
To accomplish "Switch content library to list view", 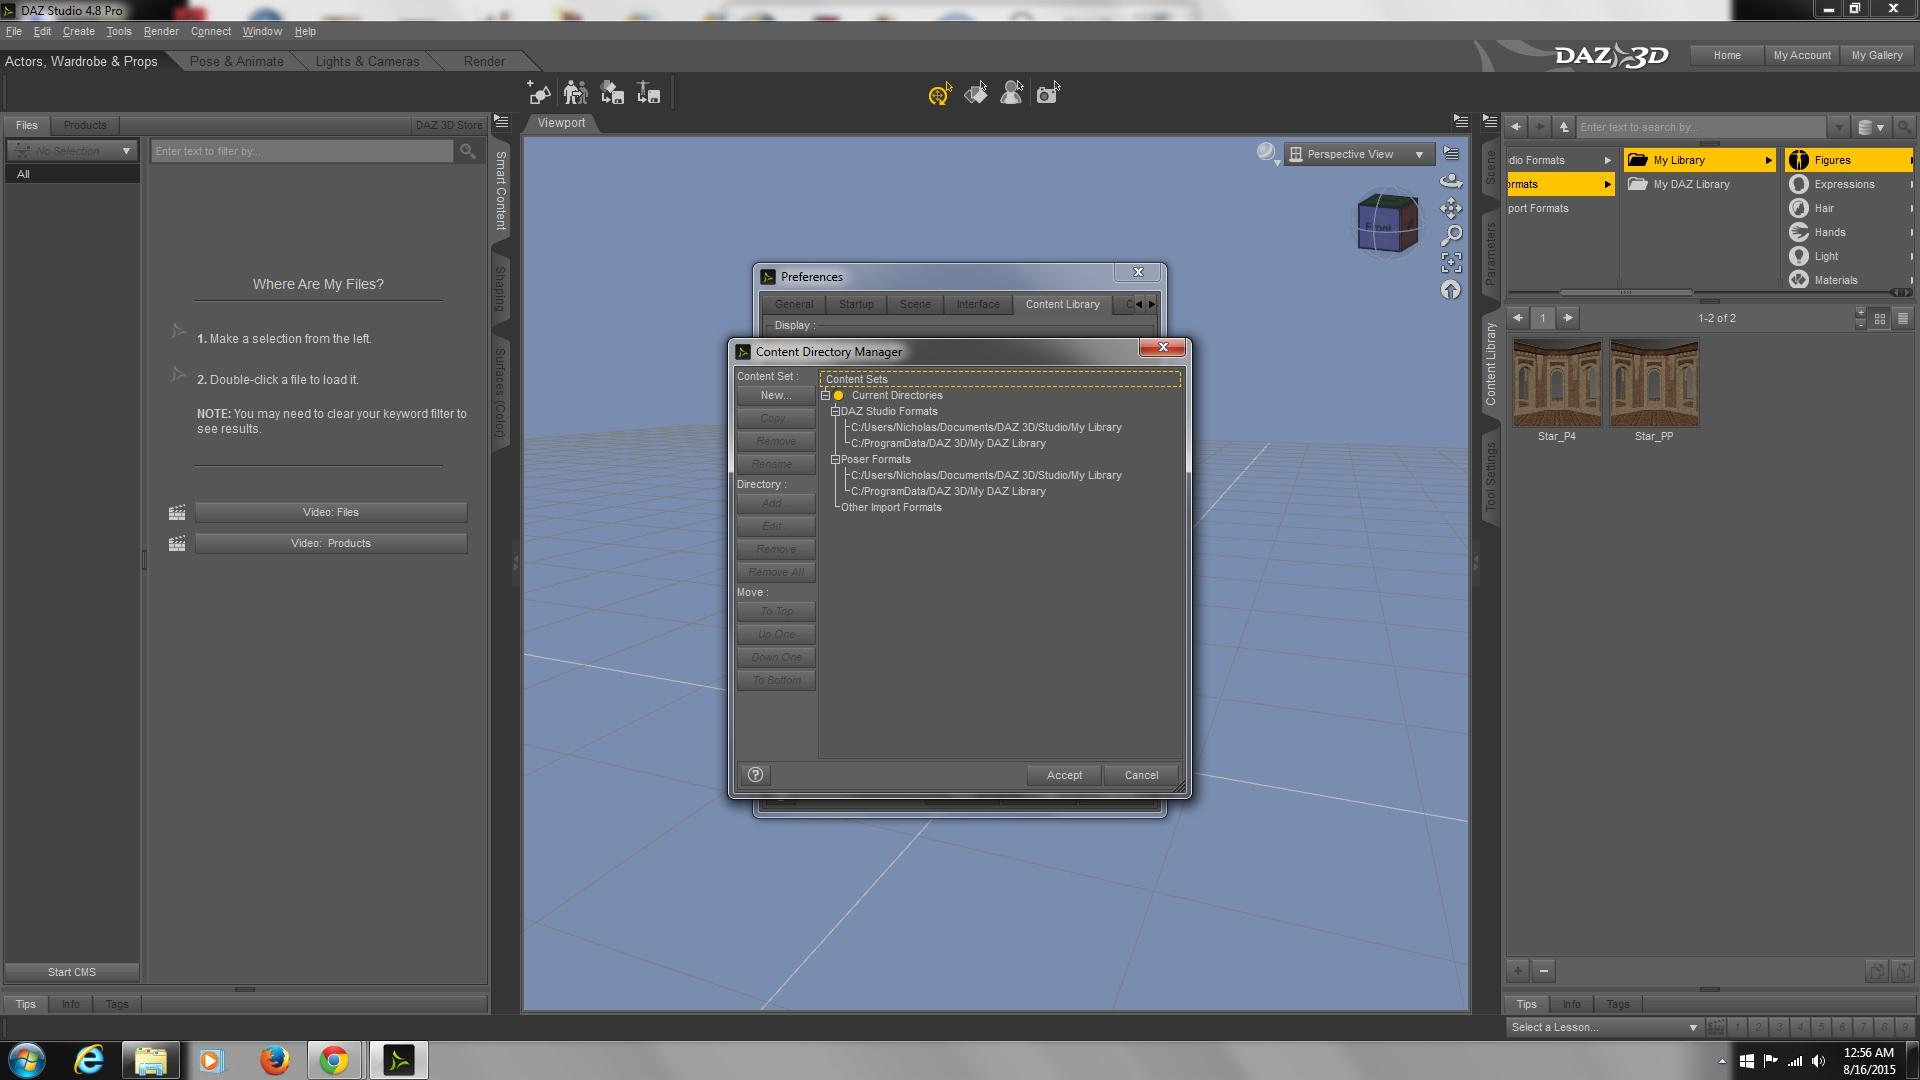I will click(x=1902, y=318).
